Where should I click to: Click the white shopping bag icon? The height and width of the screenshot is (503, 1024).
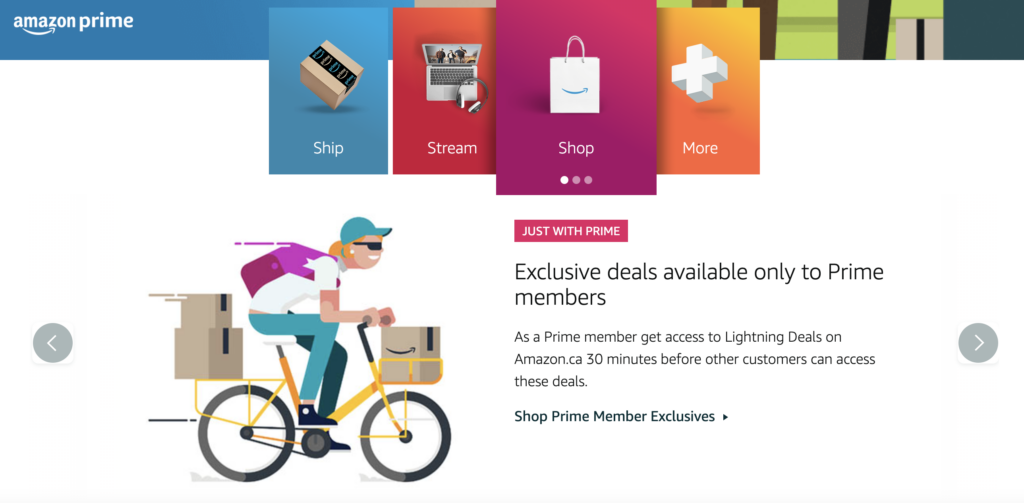[575, 75]
